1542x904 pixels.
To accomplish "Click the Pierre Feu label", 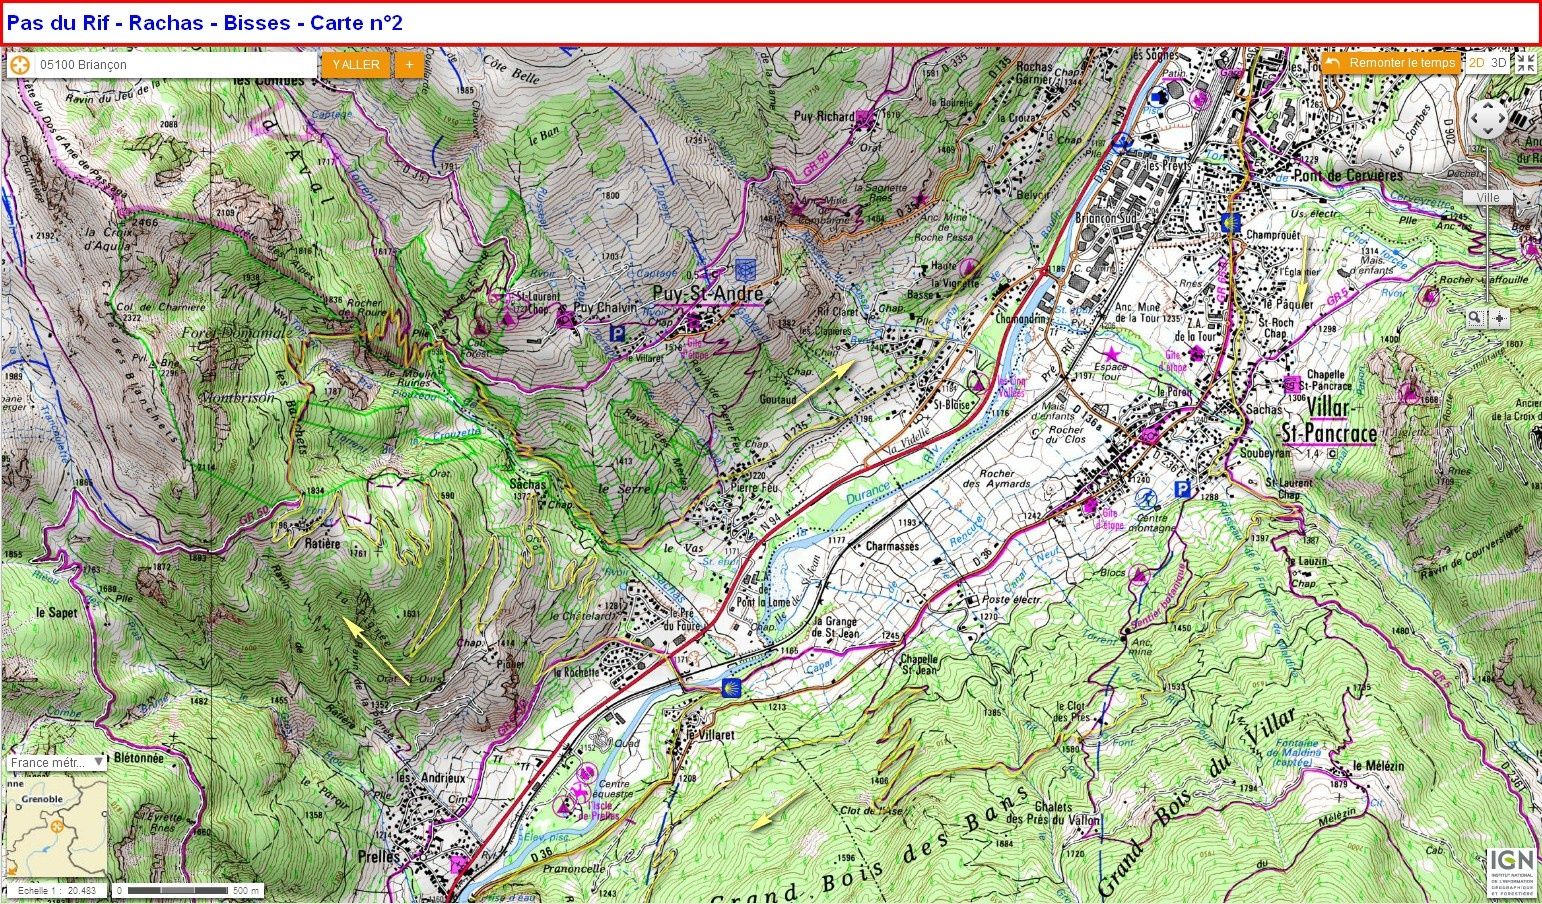I will click(x=755, y=489).
